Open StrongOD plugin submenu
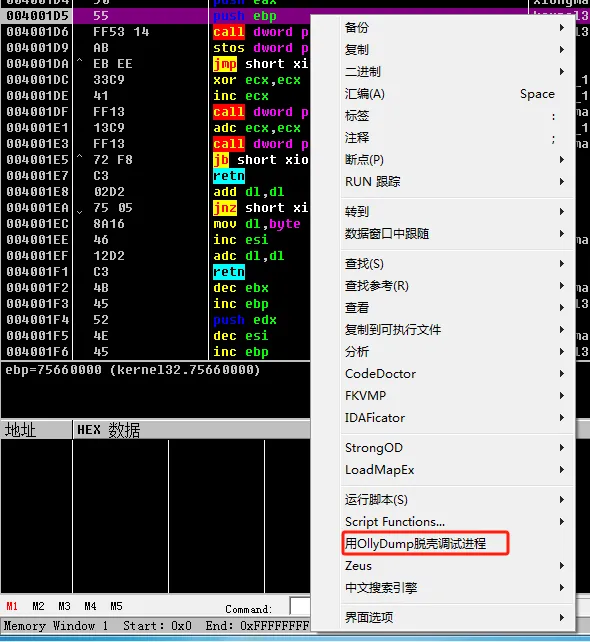Viewport: 590px width, 642px height. tap(455, 448)
